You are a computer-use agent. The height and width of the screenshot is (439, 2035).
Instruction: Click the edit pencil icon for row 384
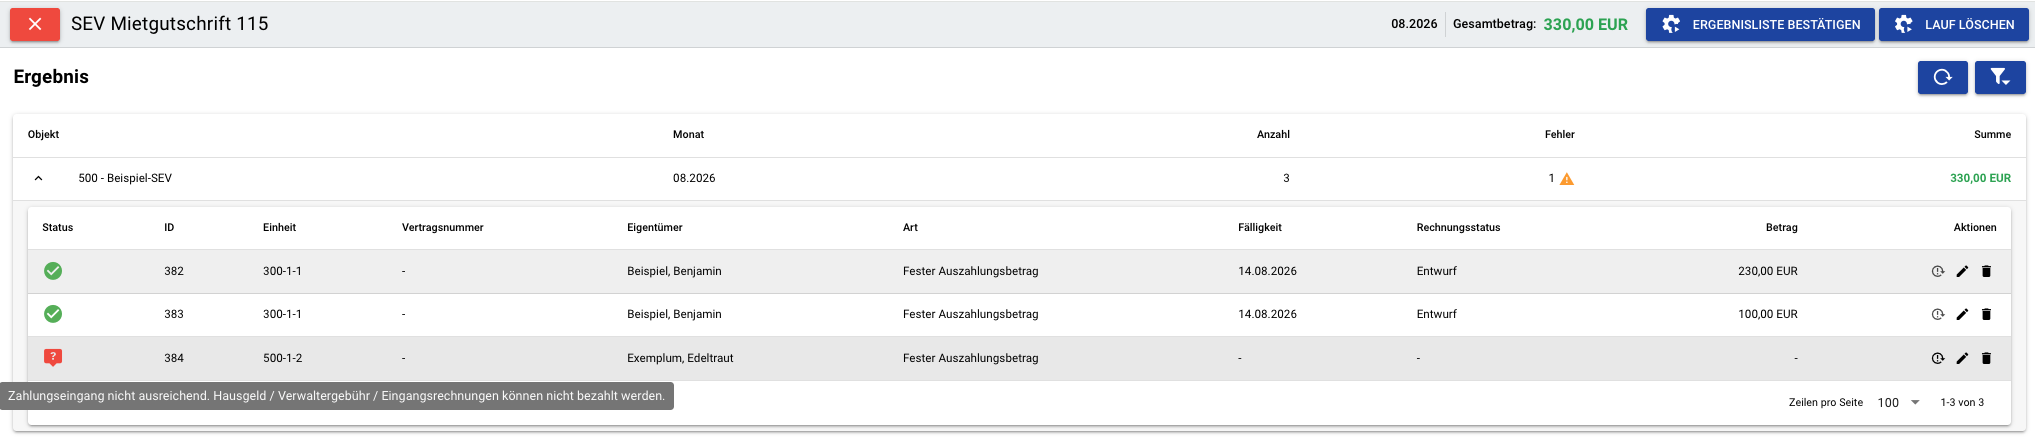pyautogui.click(x=1962, y=358)
